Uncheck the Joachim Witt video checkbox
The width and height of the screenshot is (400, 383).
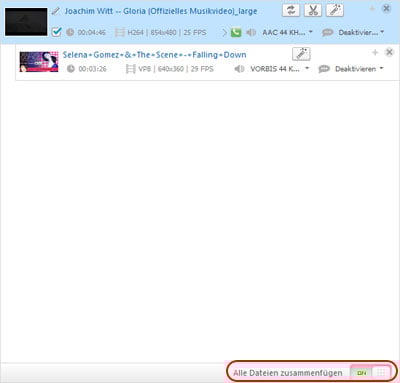tap(57, 32)
